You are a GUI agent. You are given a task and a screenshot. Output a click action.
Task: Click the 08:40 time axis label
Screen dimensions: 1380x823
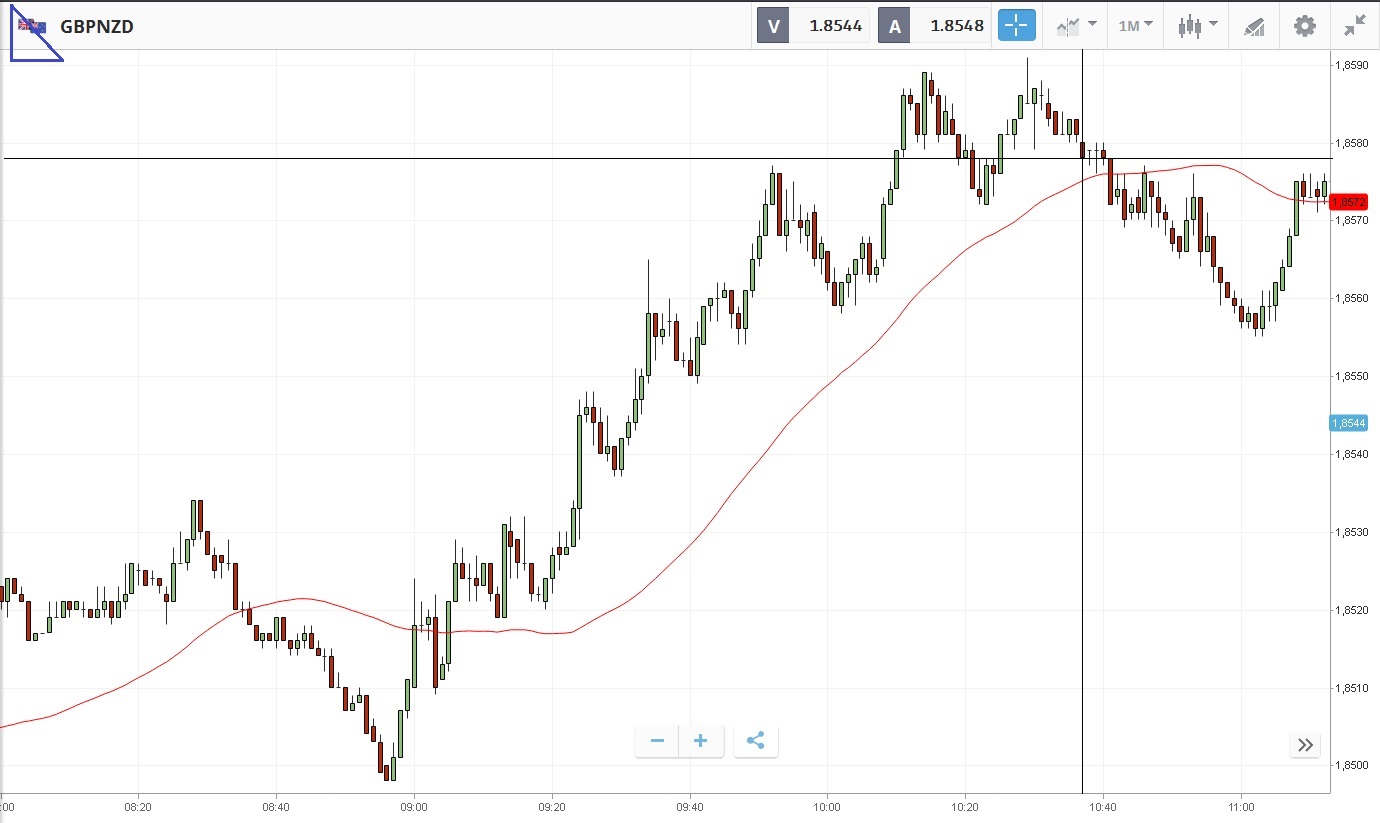tap(276, 806)
